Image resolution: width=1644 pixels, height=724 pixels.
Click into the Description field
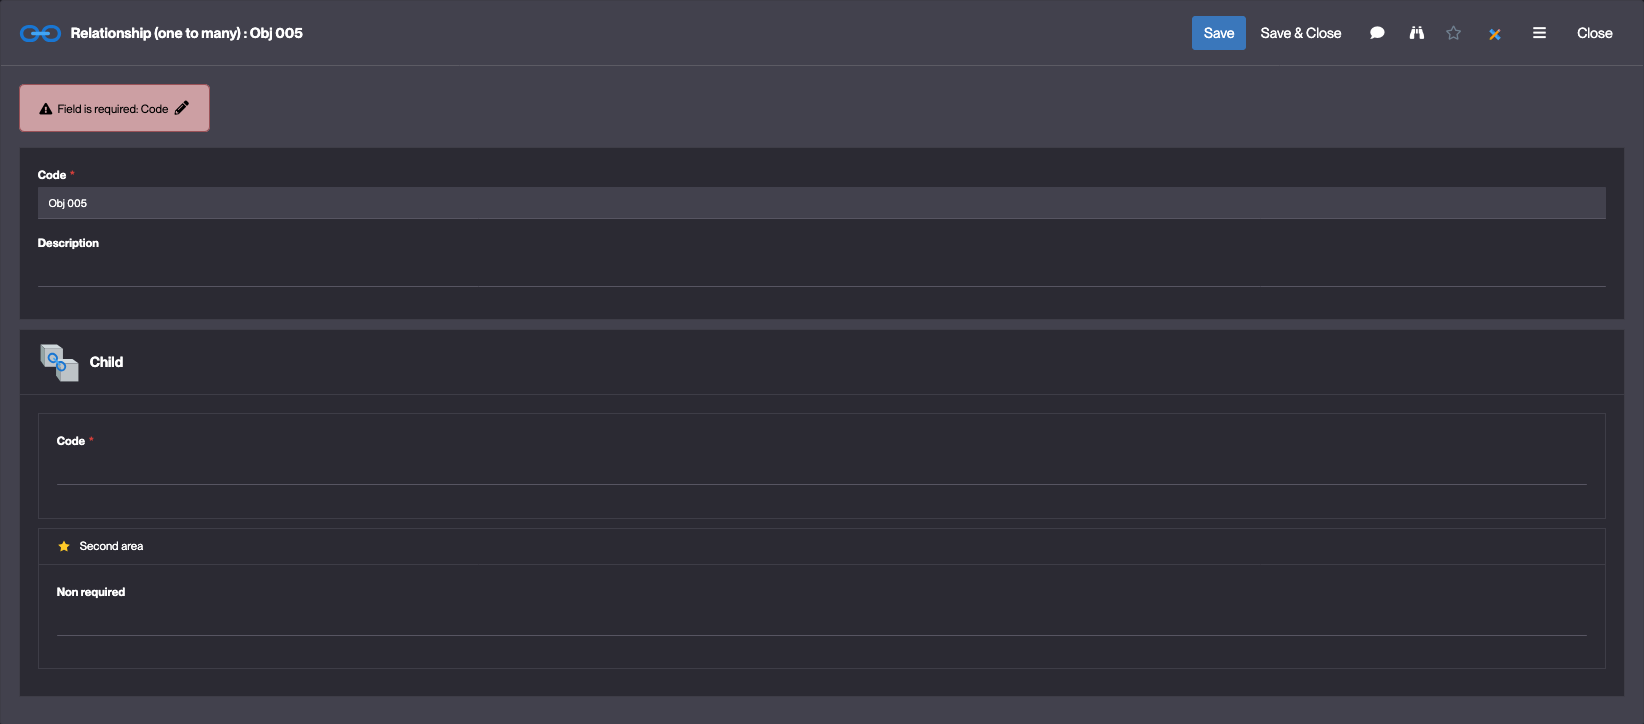click(820, 271)
